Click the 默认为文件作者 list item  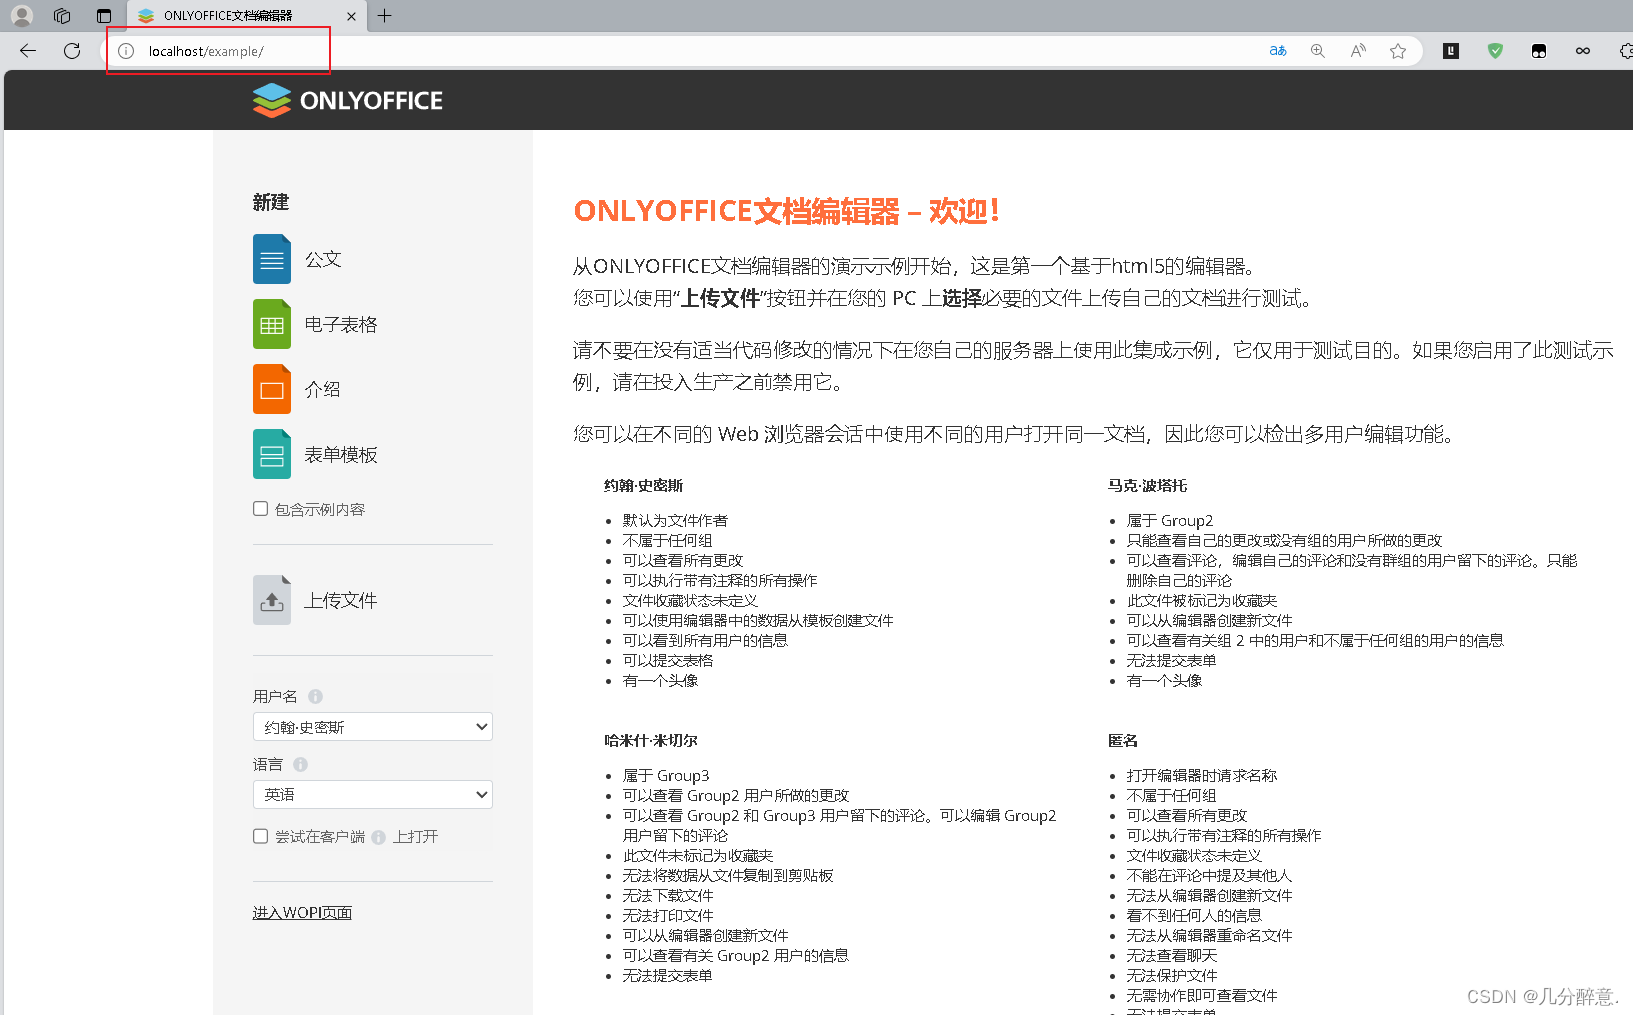click(x=675, y=520)
